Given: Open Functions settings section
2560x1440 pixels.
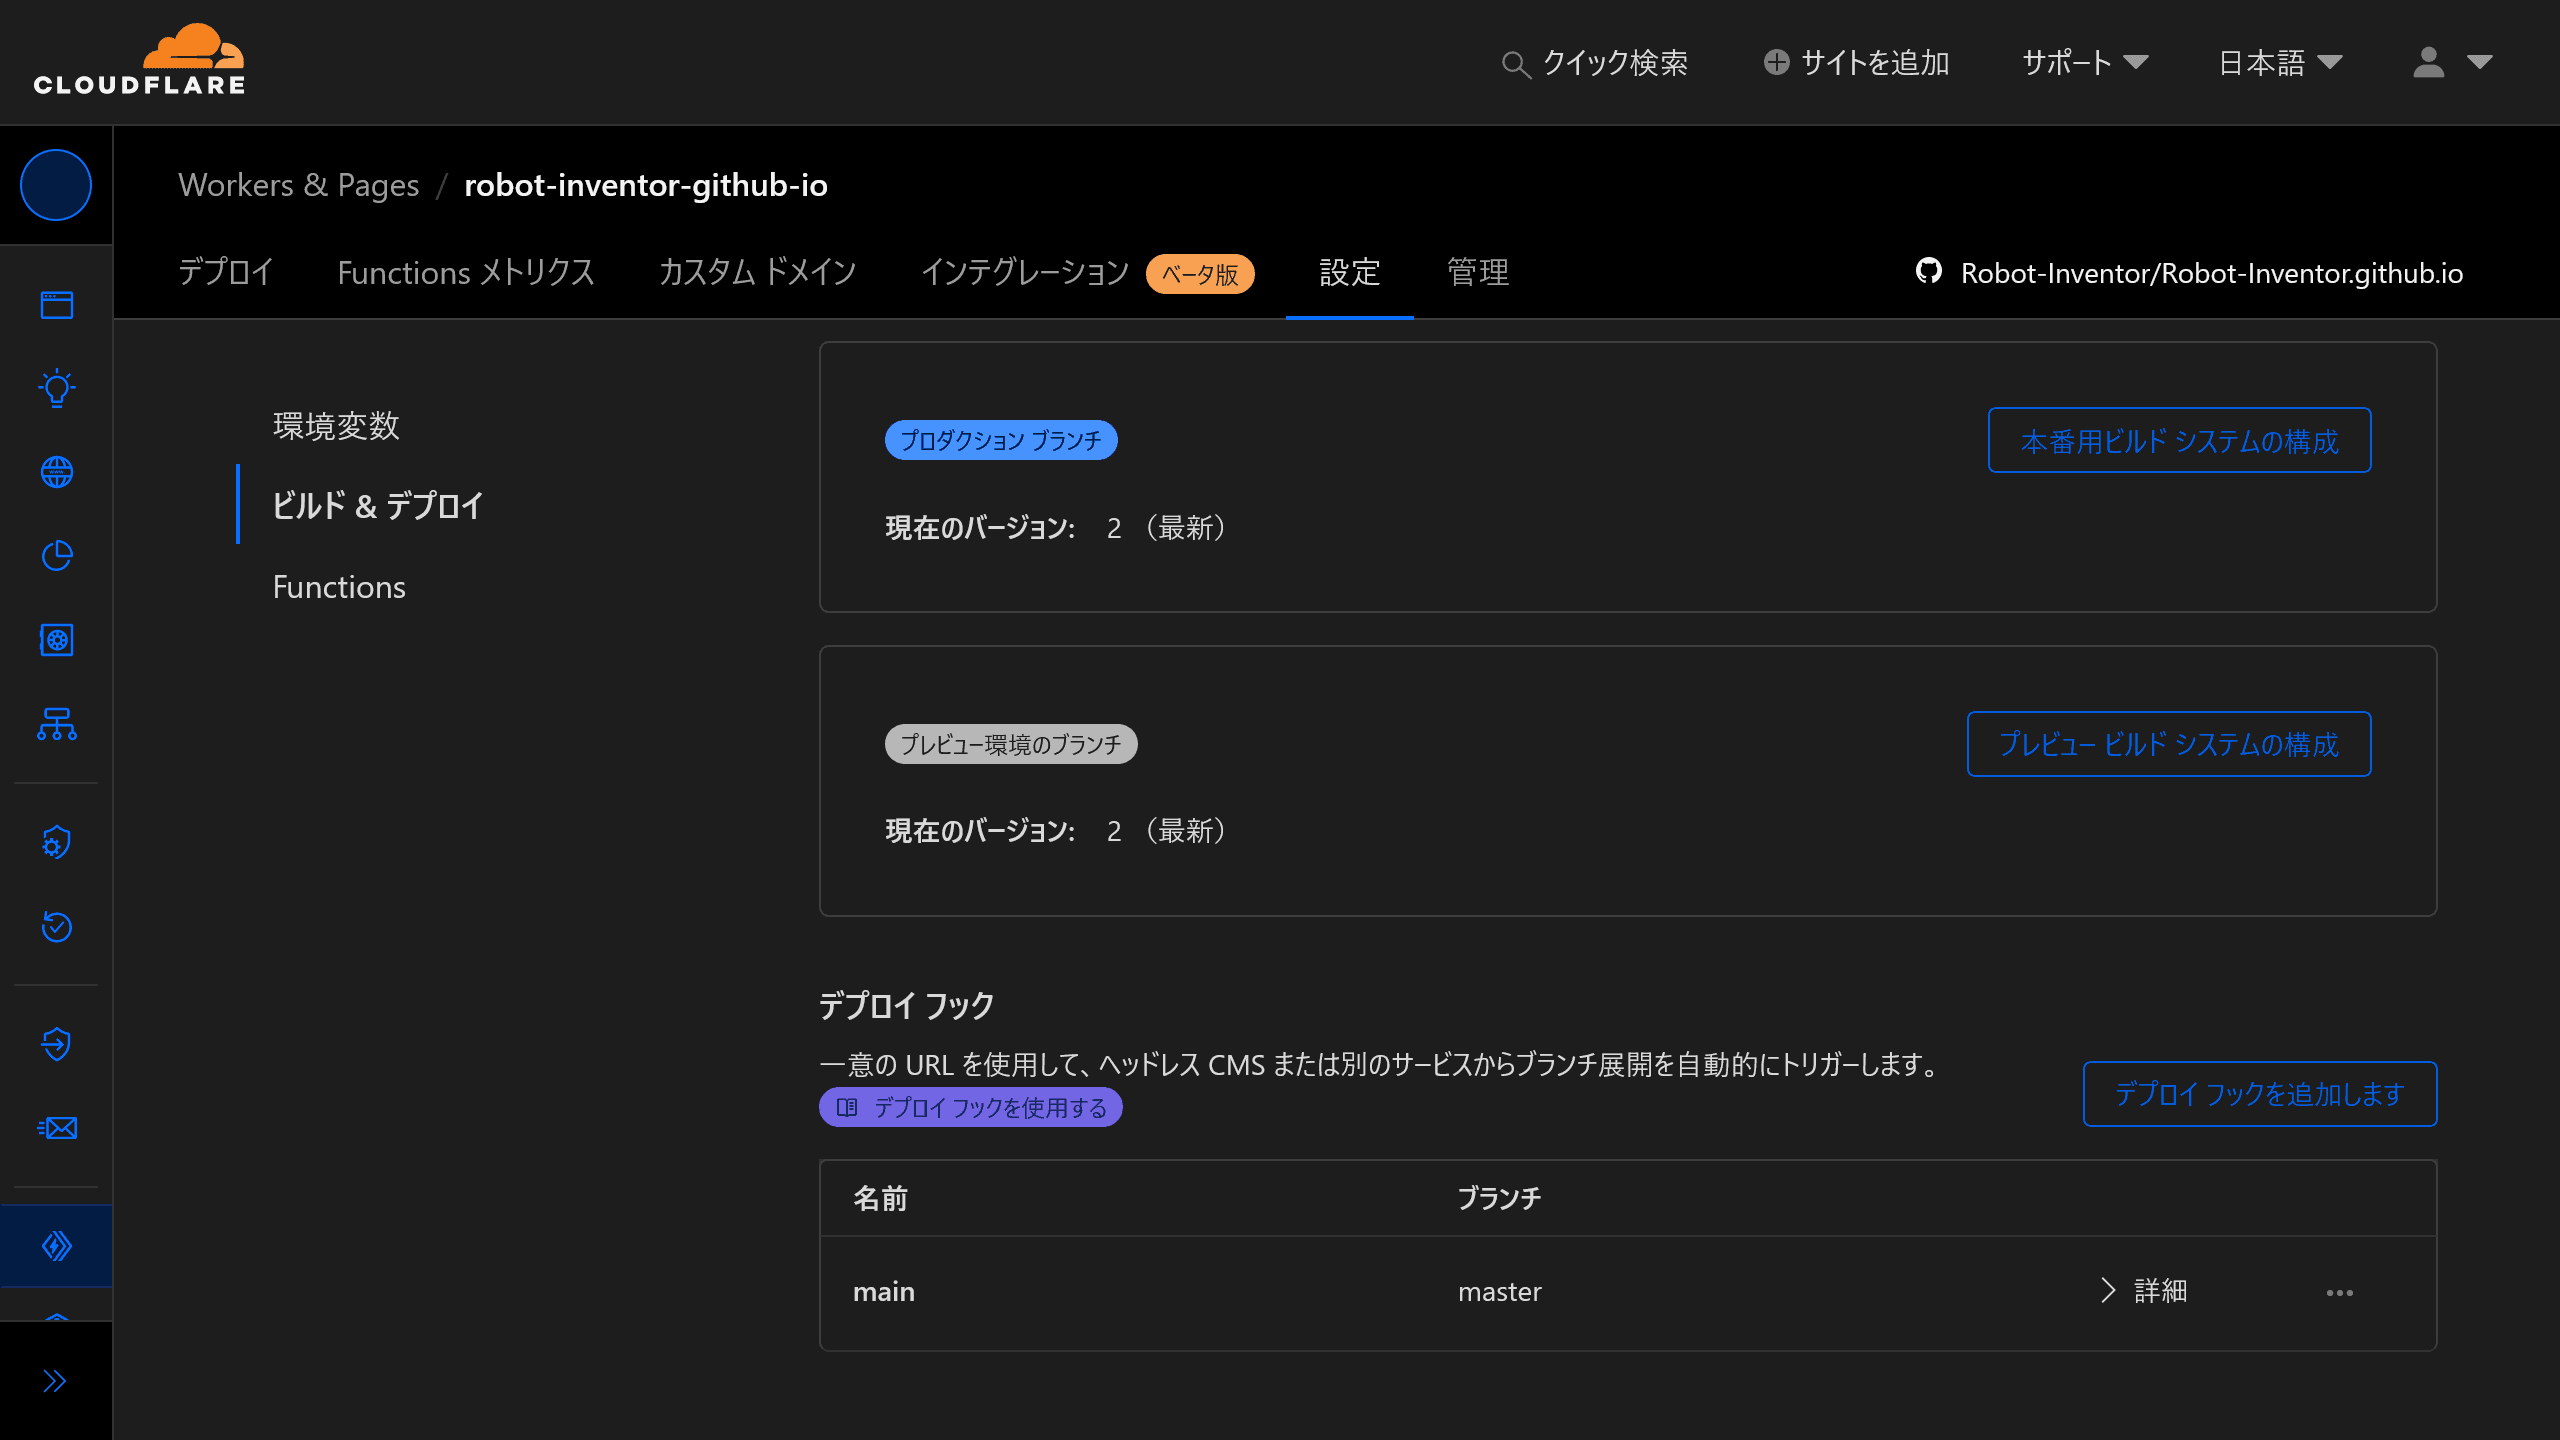Looking at the screenshot, I should click(339, 587).
